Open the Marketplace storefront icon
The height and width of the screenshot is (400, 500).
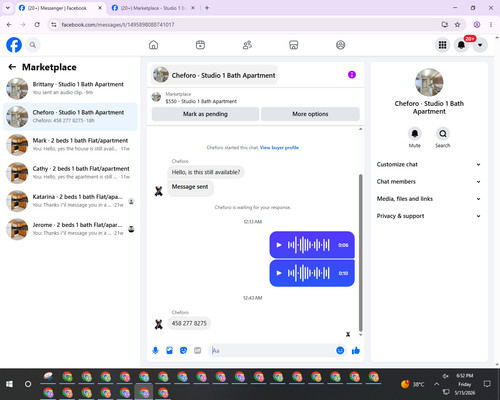point(294,45)
